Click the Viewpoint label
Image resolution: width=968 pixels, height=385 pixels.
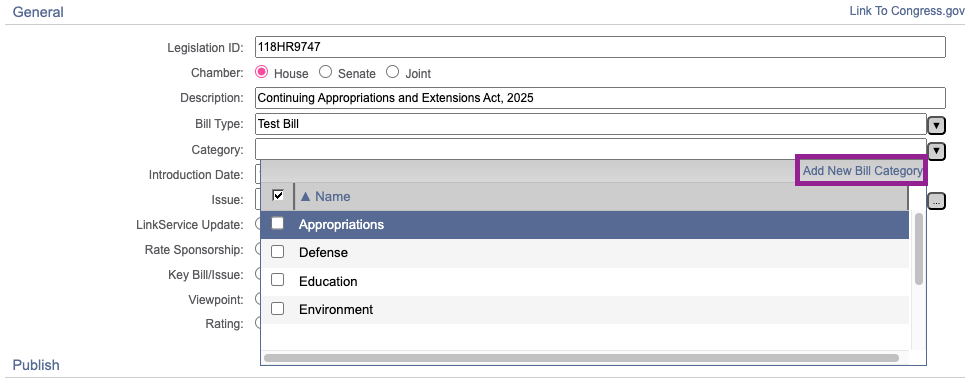(x=216, y=300)
